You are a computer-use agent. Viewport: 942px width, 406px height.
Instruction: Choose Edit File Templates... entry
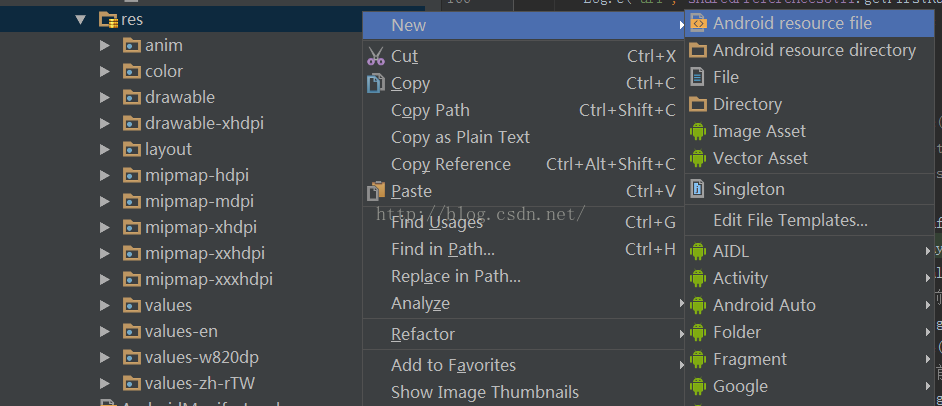point(810,220)
